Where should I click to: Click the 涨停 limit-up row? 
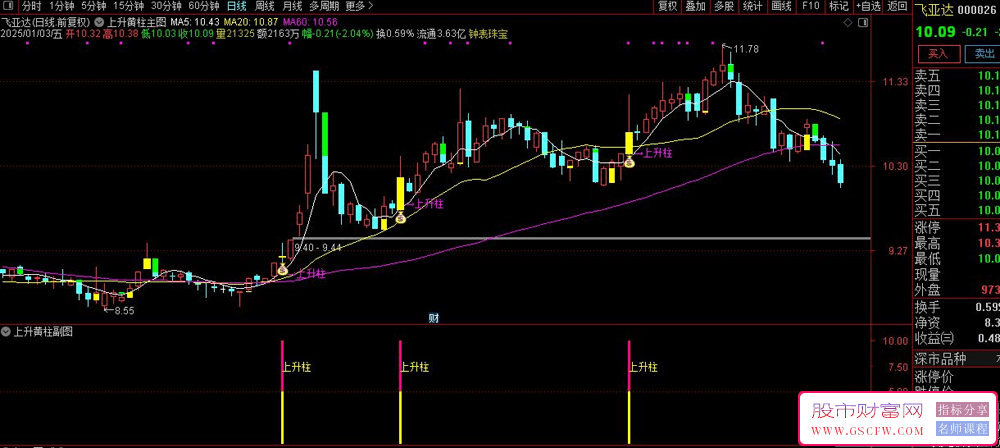click(957, 228)
